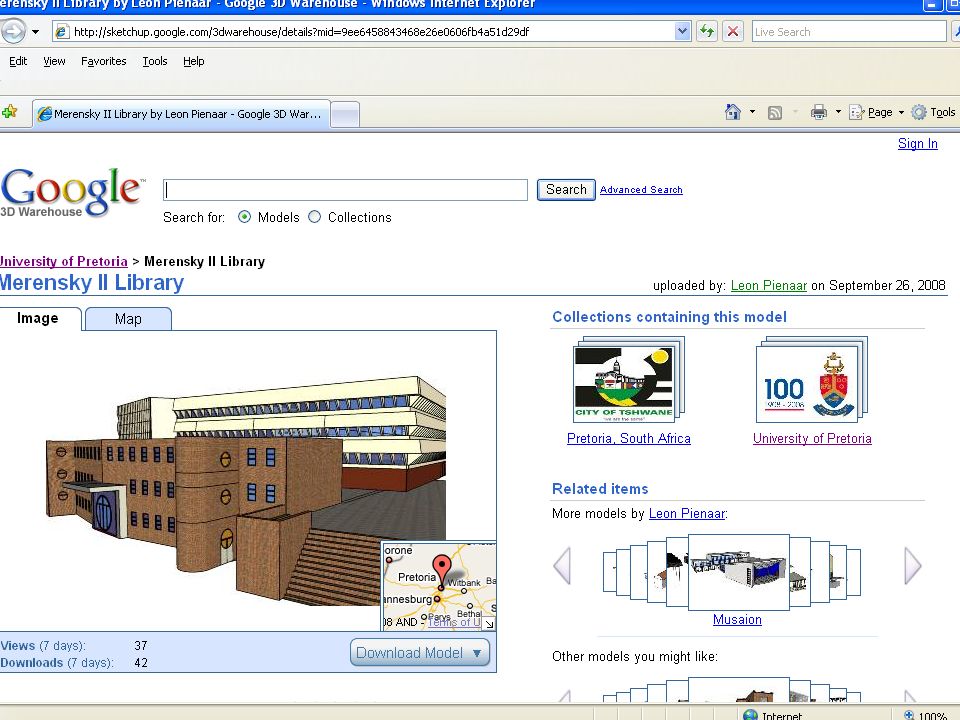Click the Stop loading X icon

pyautogui.click(x=733, y=31)
